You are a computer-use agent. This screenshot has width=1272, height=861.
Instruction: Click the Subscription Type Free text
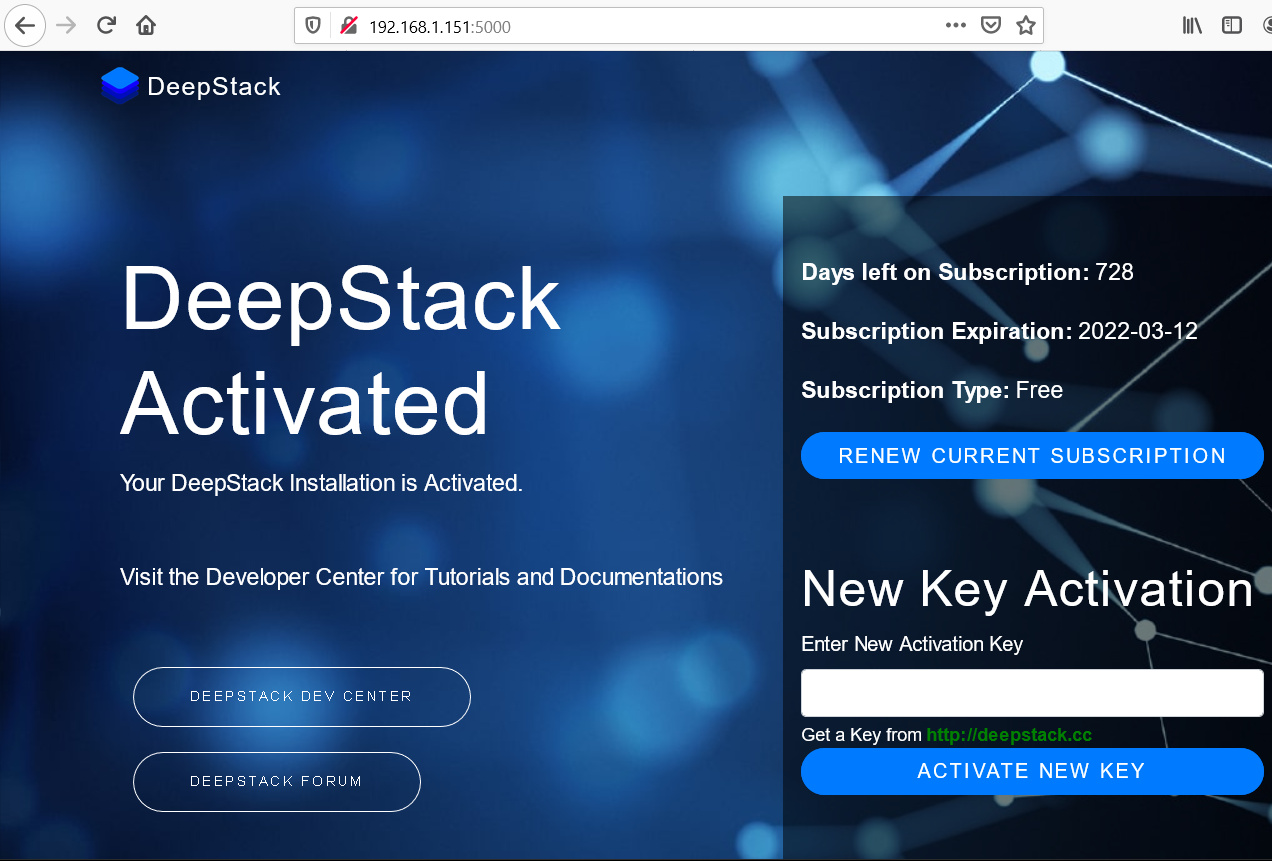(932, 390)
